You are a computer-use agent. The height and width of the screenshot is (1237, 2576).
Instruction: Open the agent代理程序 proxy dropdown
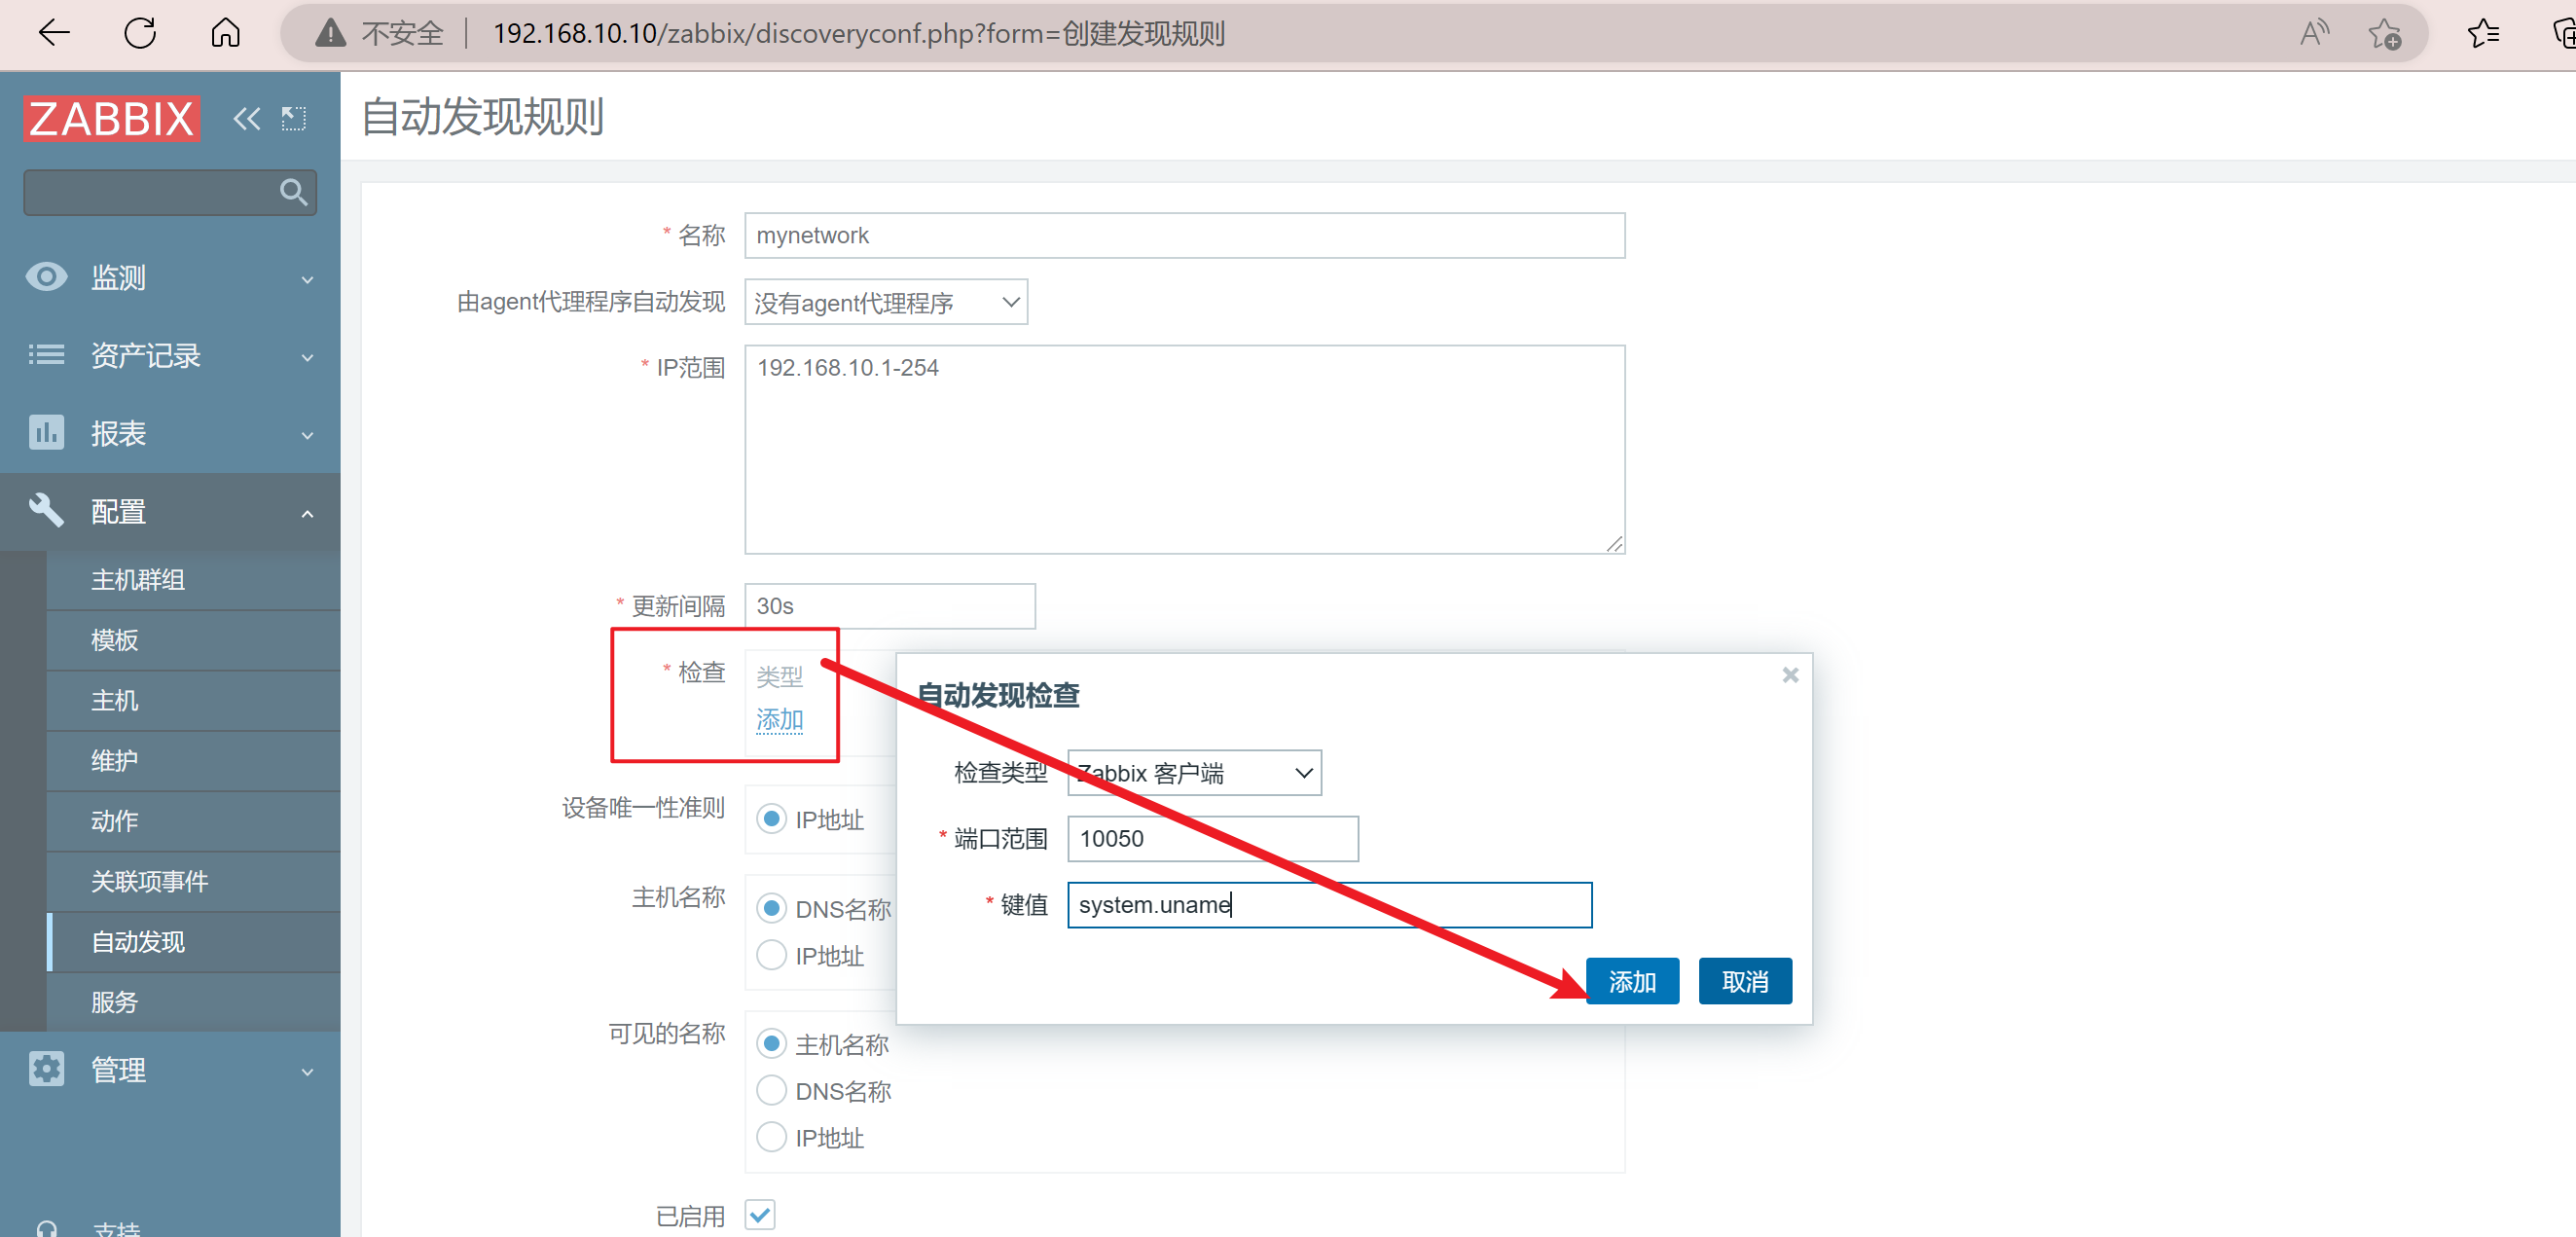point(886,302)
